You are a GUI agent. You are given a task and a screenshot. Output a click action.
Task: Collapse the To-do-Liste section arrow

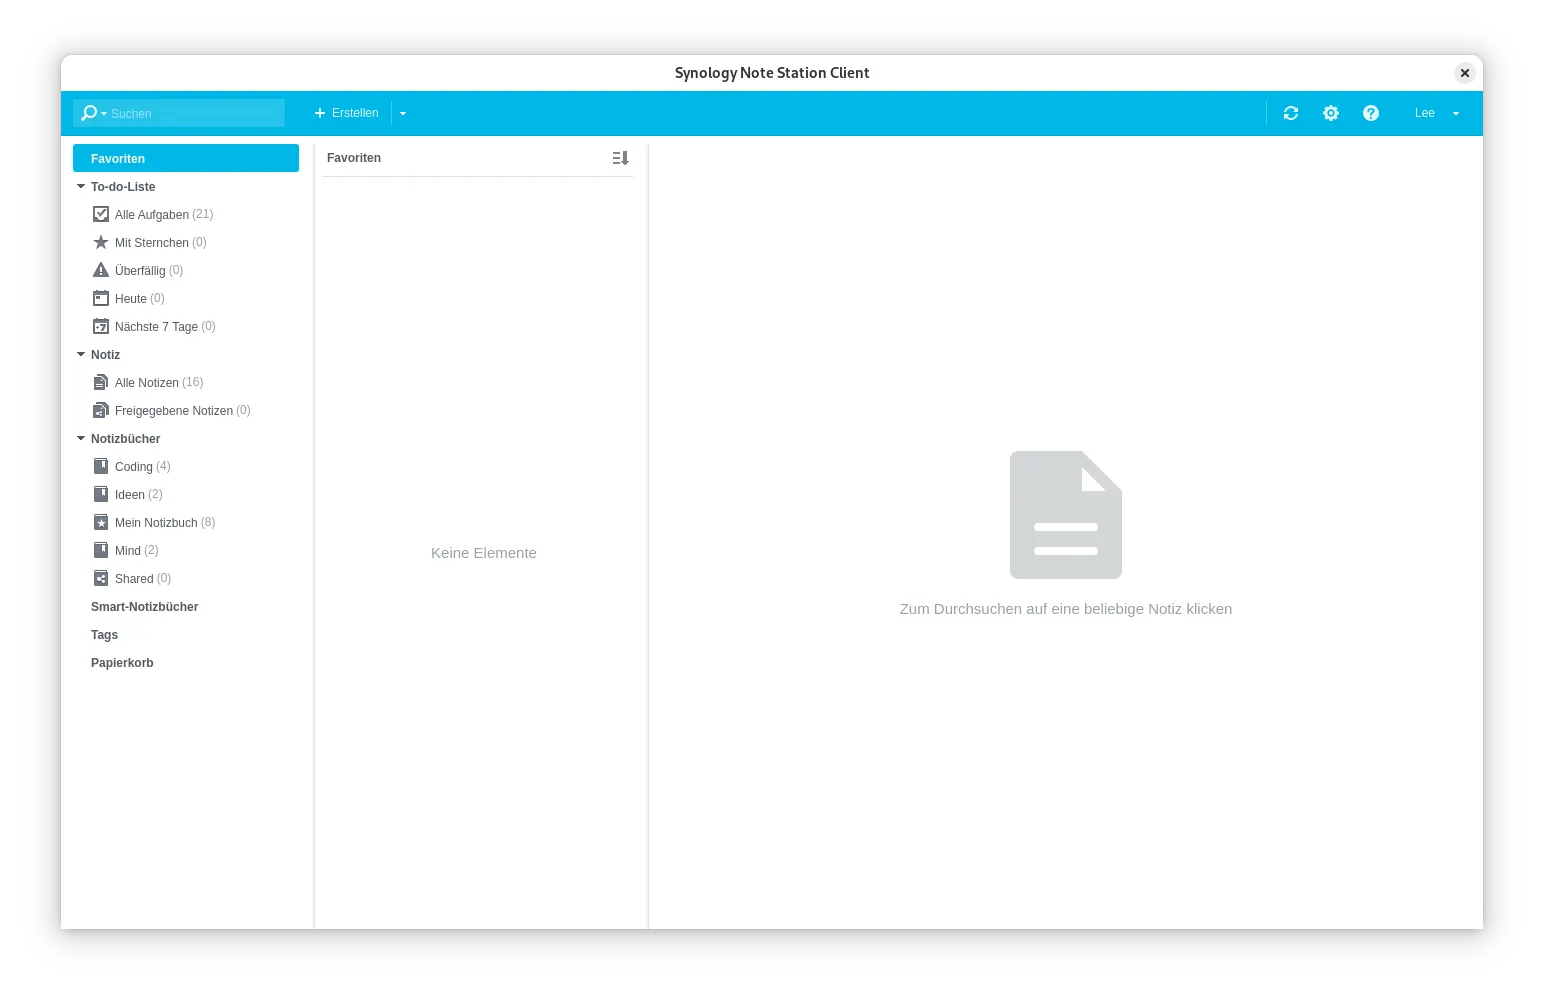pyautogui.click(x=81, y=186)
